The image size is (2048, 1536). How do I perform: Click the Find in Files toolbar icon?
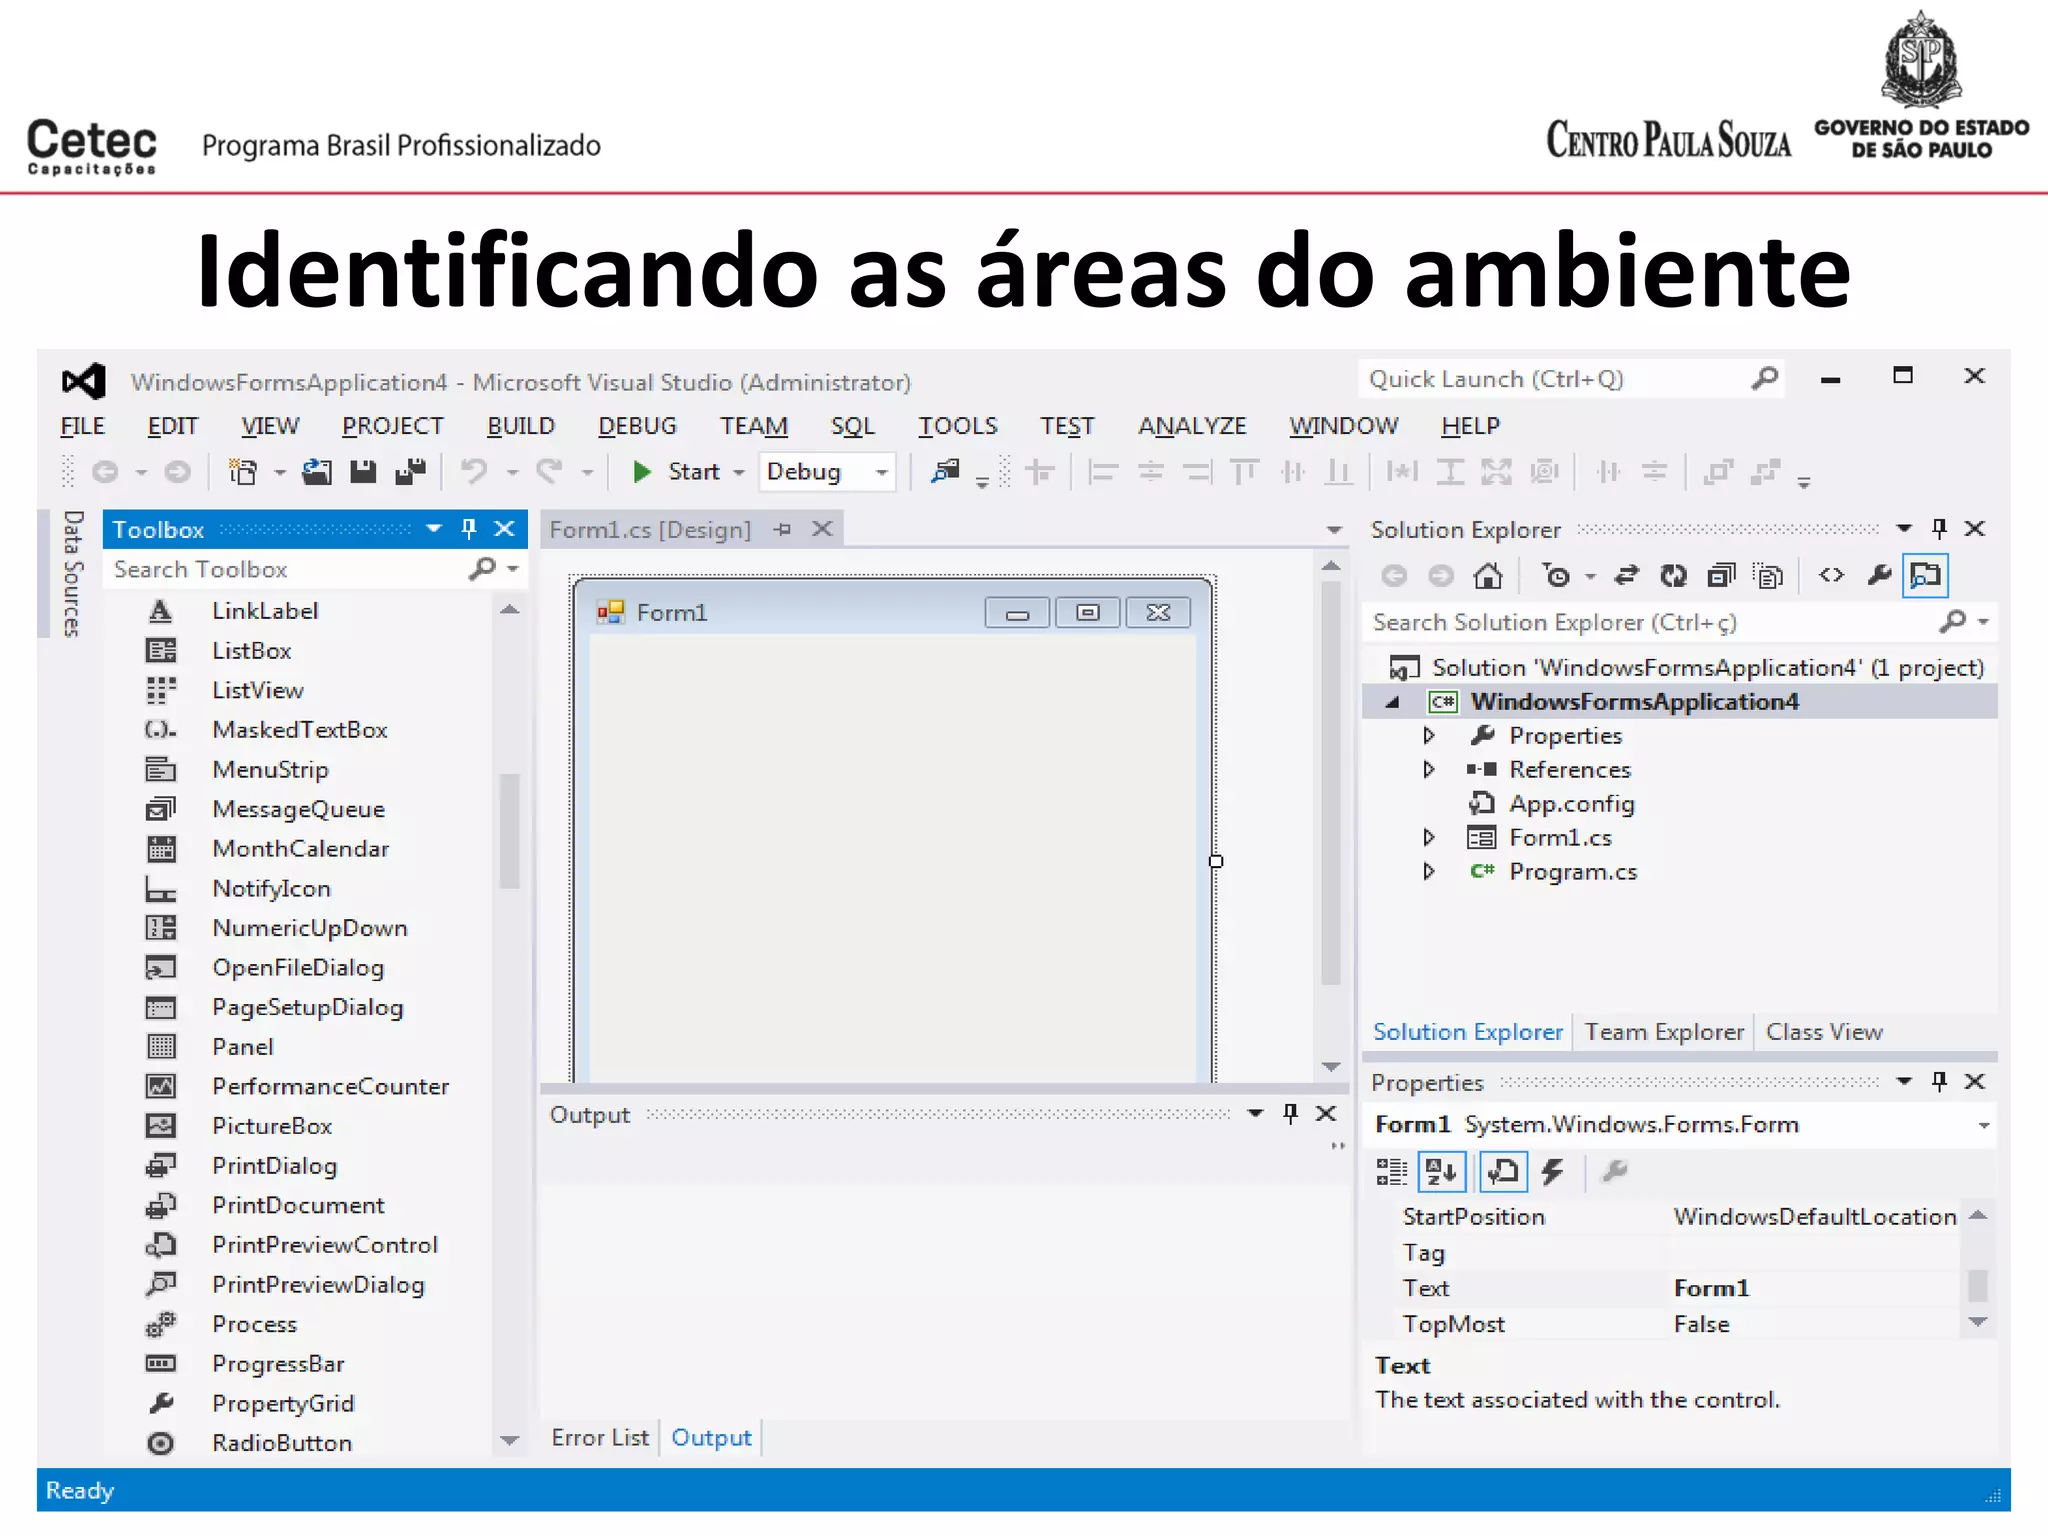point(945,472)
